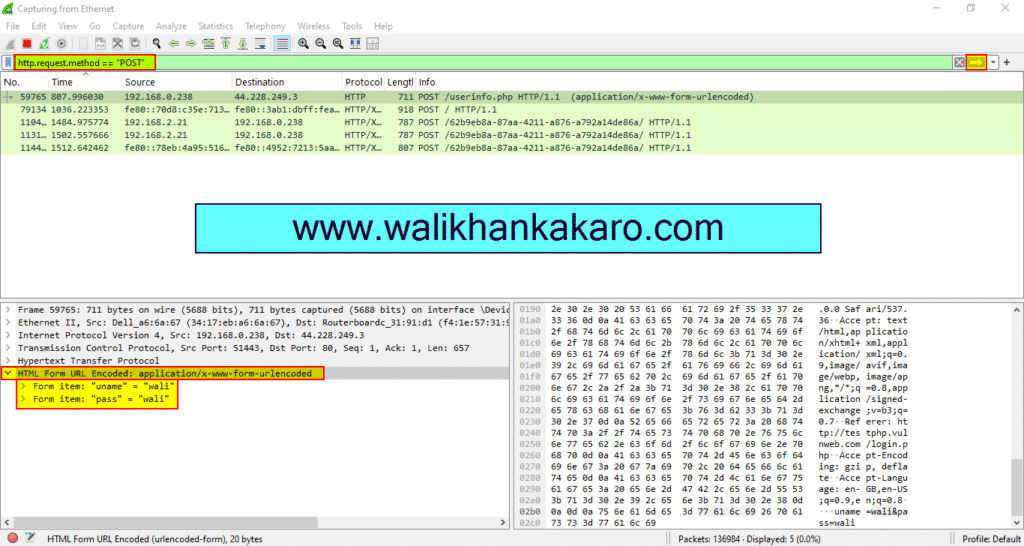Sort by the Destination column header
Image resolution: width=1024 pixels, height=546 pixels.
pos(287,82)
